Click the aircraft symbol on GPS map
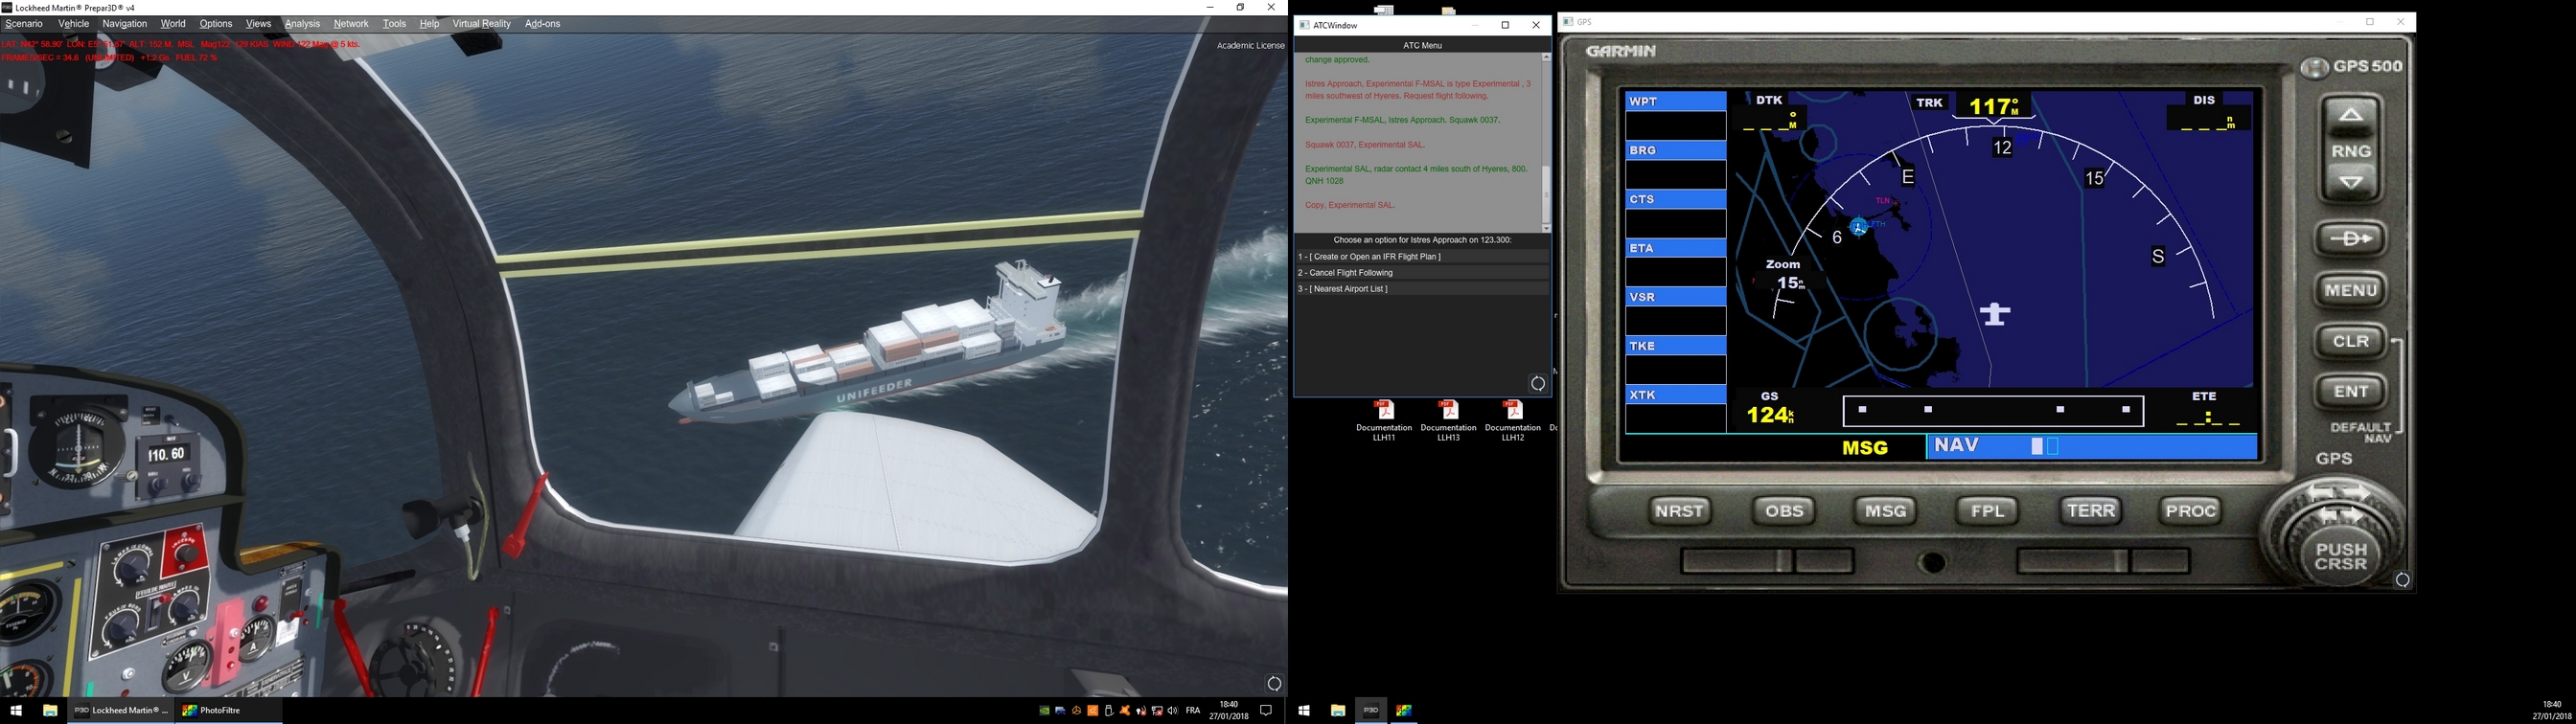The width and height of the screenshot is (2576, 724). (1995, 314)
